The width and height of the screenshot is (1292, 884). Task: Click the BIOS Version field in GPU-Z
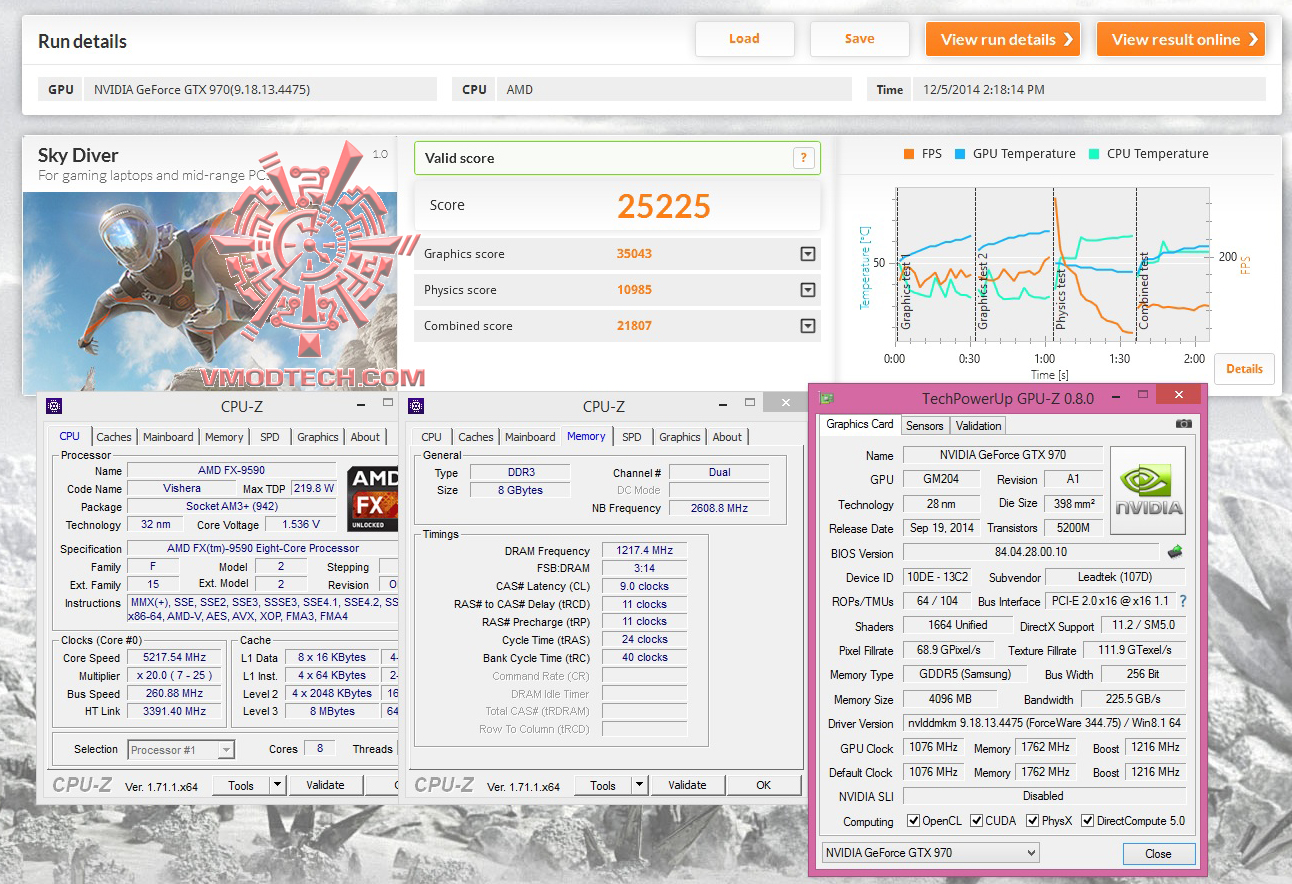tap(1032, 552)
